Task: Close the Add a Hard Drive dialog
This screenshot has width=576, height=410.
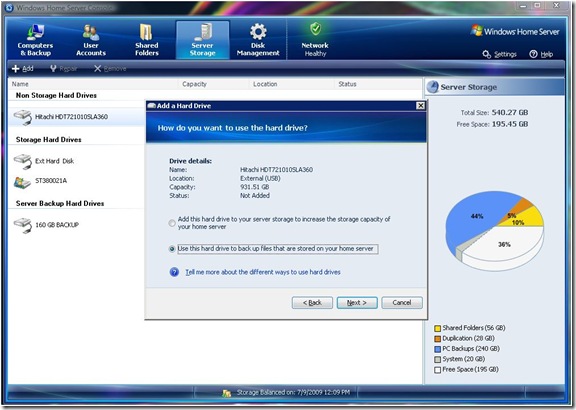Action: (x=421, y=106)
